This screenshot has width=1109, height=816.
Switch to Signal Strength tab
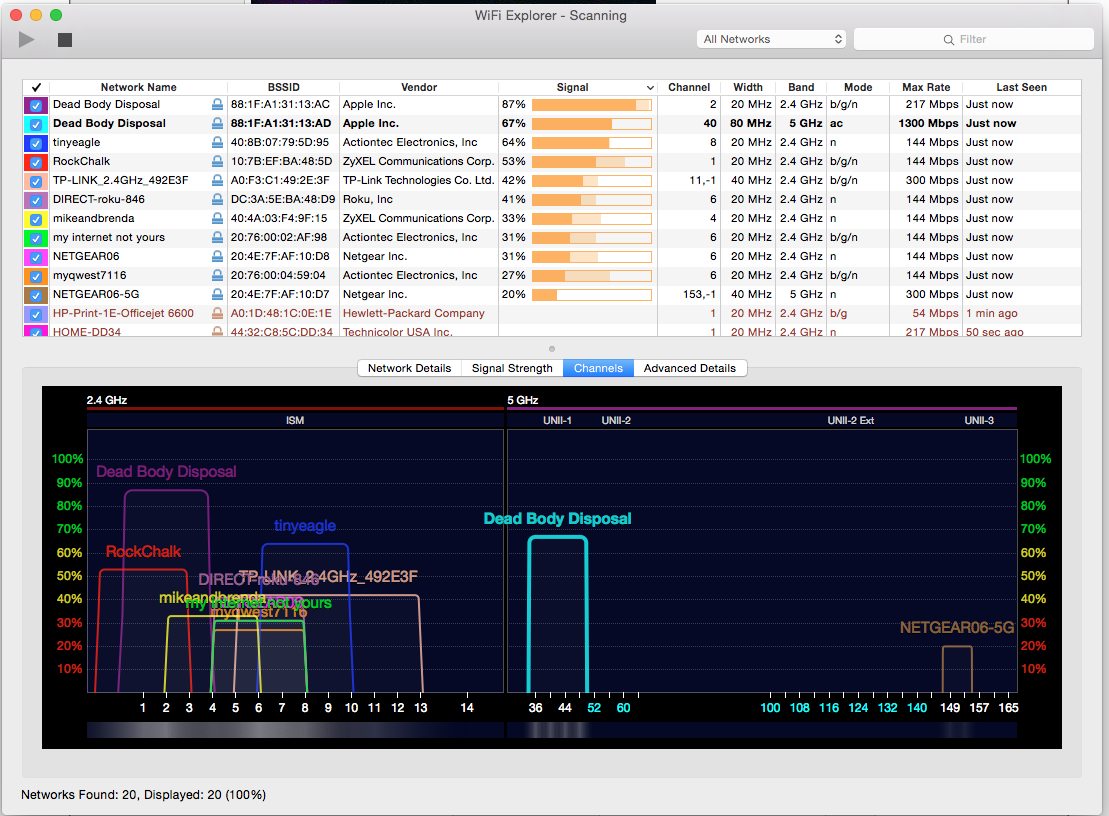pyautogui.click(x=512, y=368)
